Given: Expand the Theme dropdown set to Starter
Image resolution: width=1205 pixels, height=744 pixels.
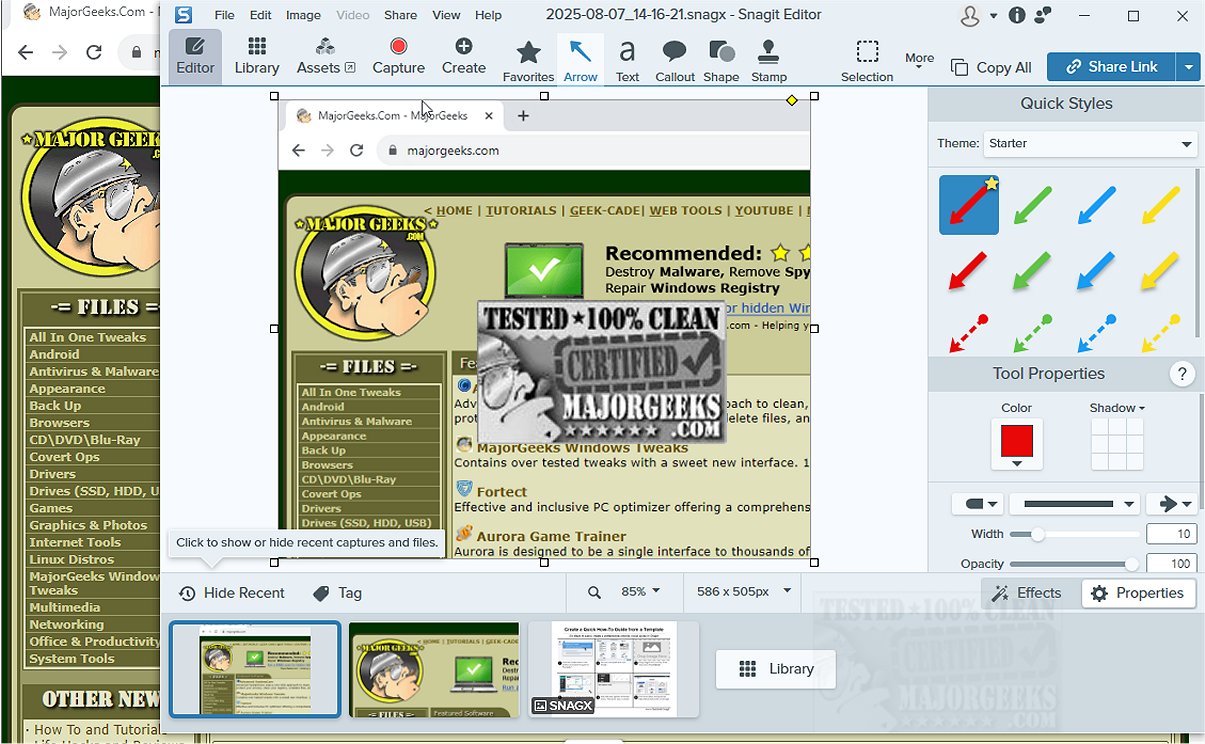Looking at the screenshot, I should point(1090,144).
